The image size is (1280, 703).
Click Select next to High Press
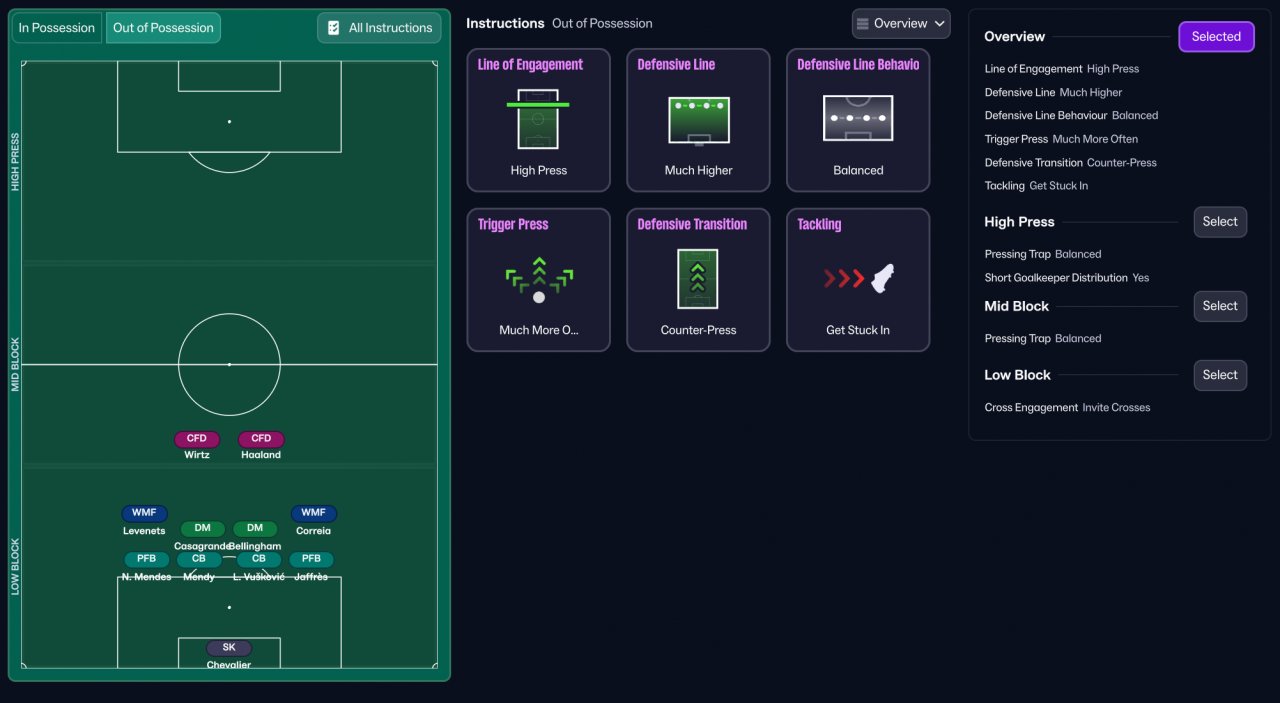[1220, 222]
